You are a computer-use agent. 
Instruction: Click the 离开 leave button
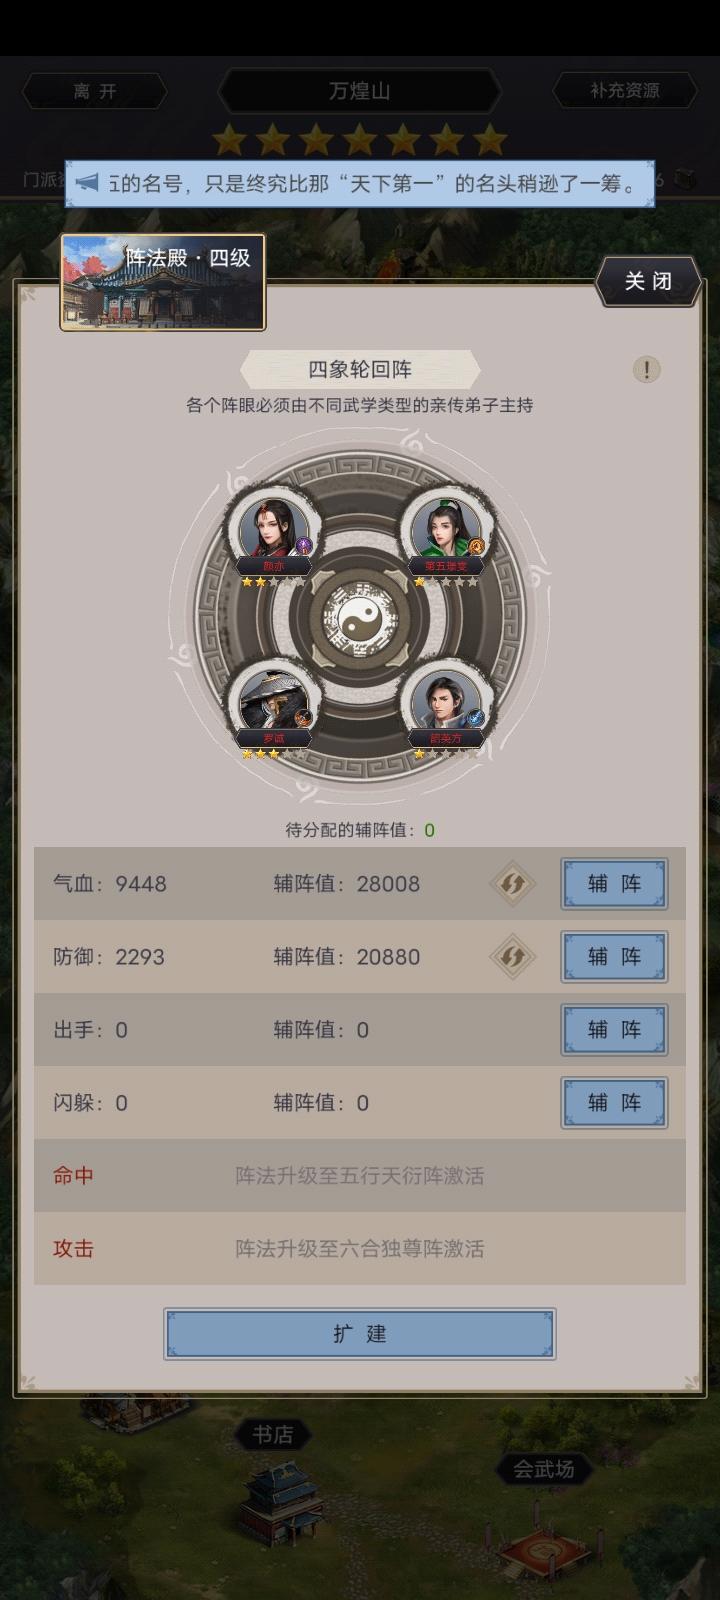click(95, 91)
